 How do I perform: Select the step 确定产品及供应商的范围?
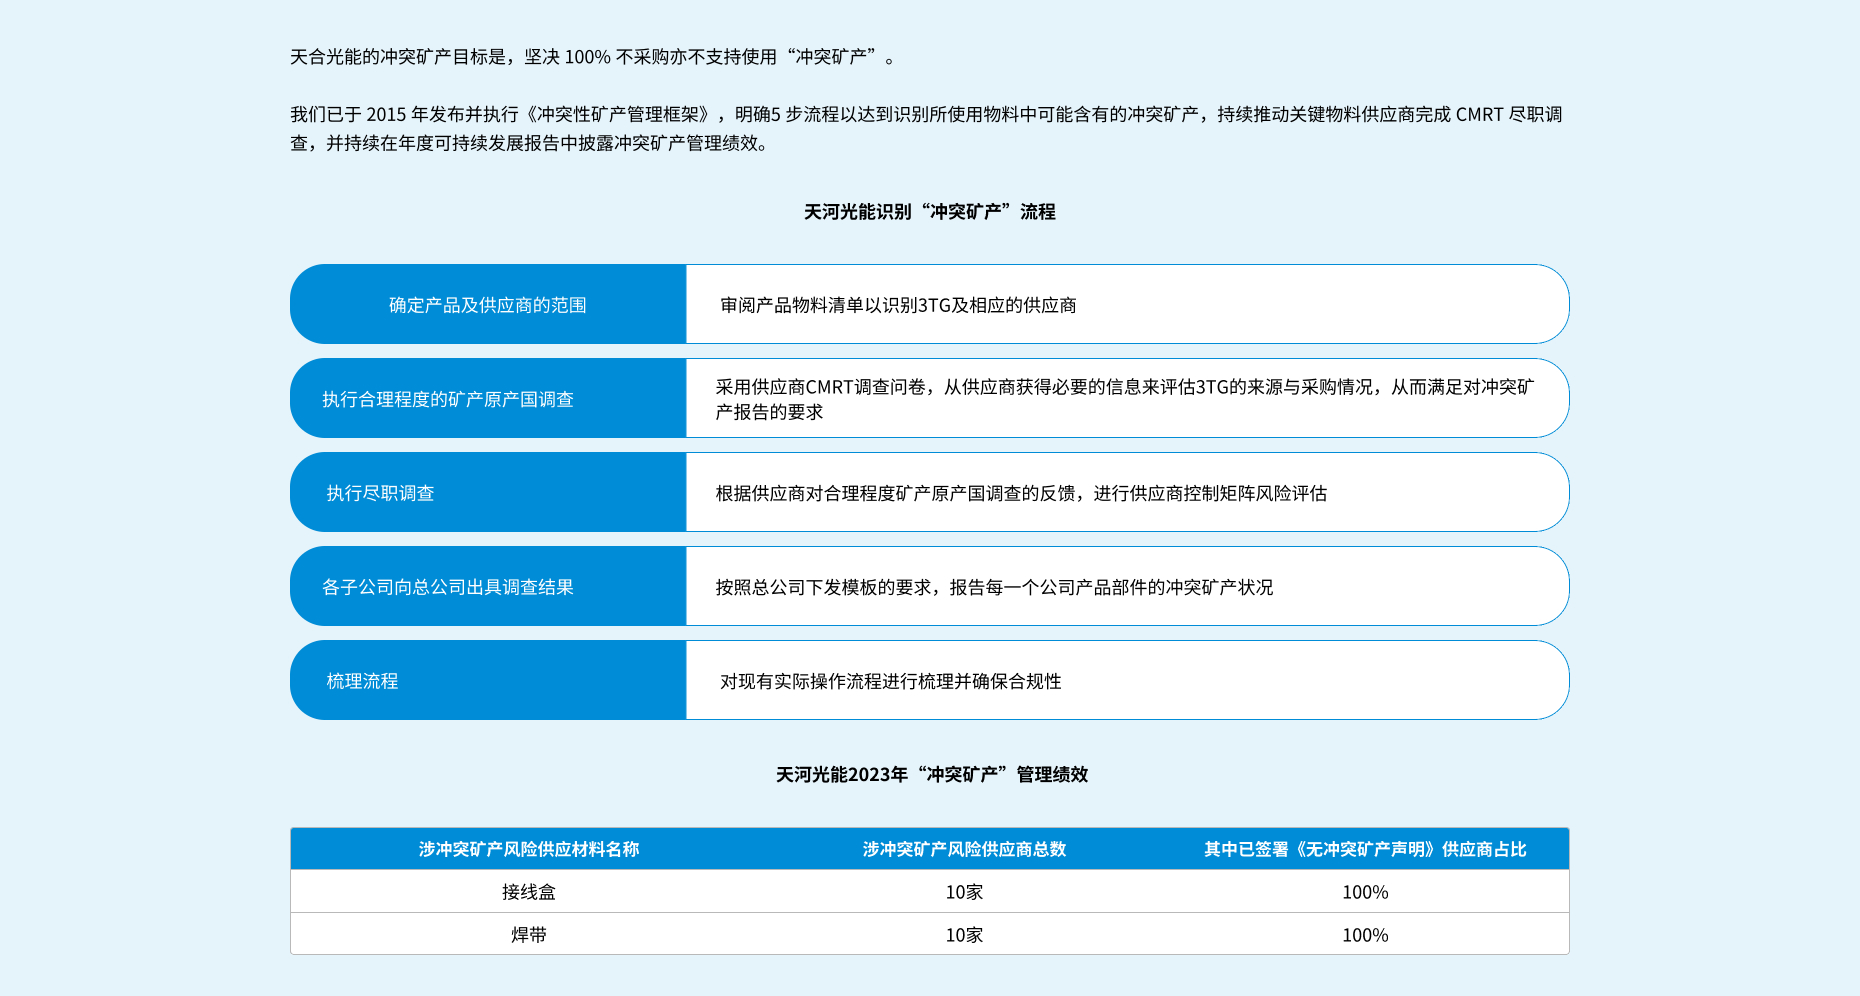[488, 305]
